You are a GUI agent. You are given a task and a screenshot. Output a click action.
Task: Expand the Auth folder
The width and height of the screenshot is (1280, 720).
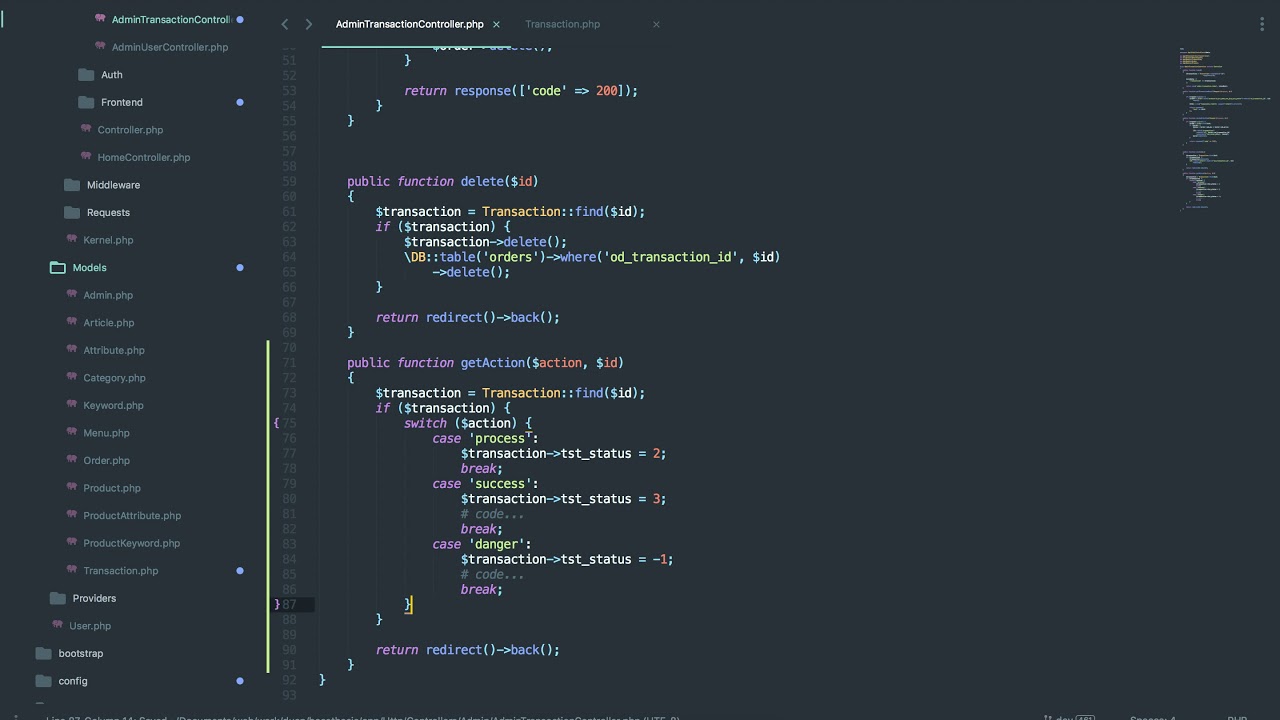[86, 74]
